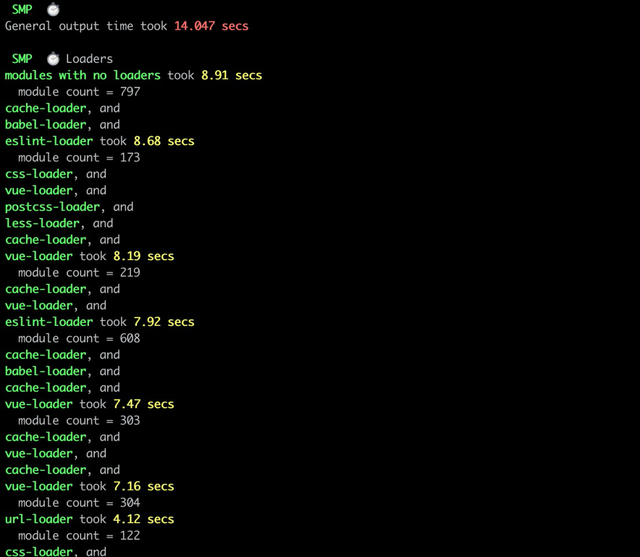The height and width of the screenshot is (557, 640).
Task: Click the '7.92 secs' timing value
Action: 164,322
